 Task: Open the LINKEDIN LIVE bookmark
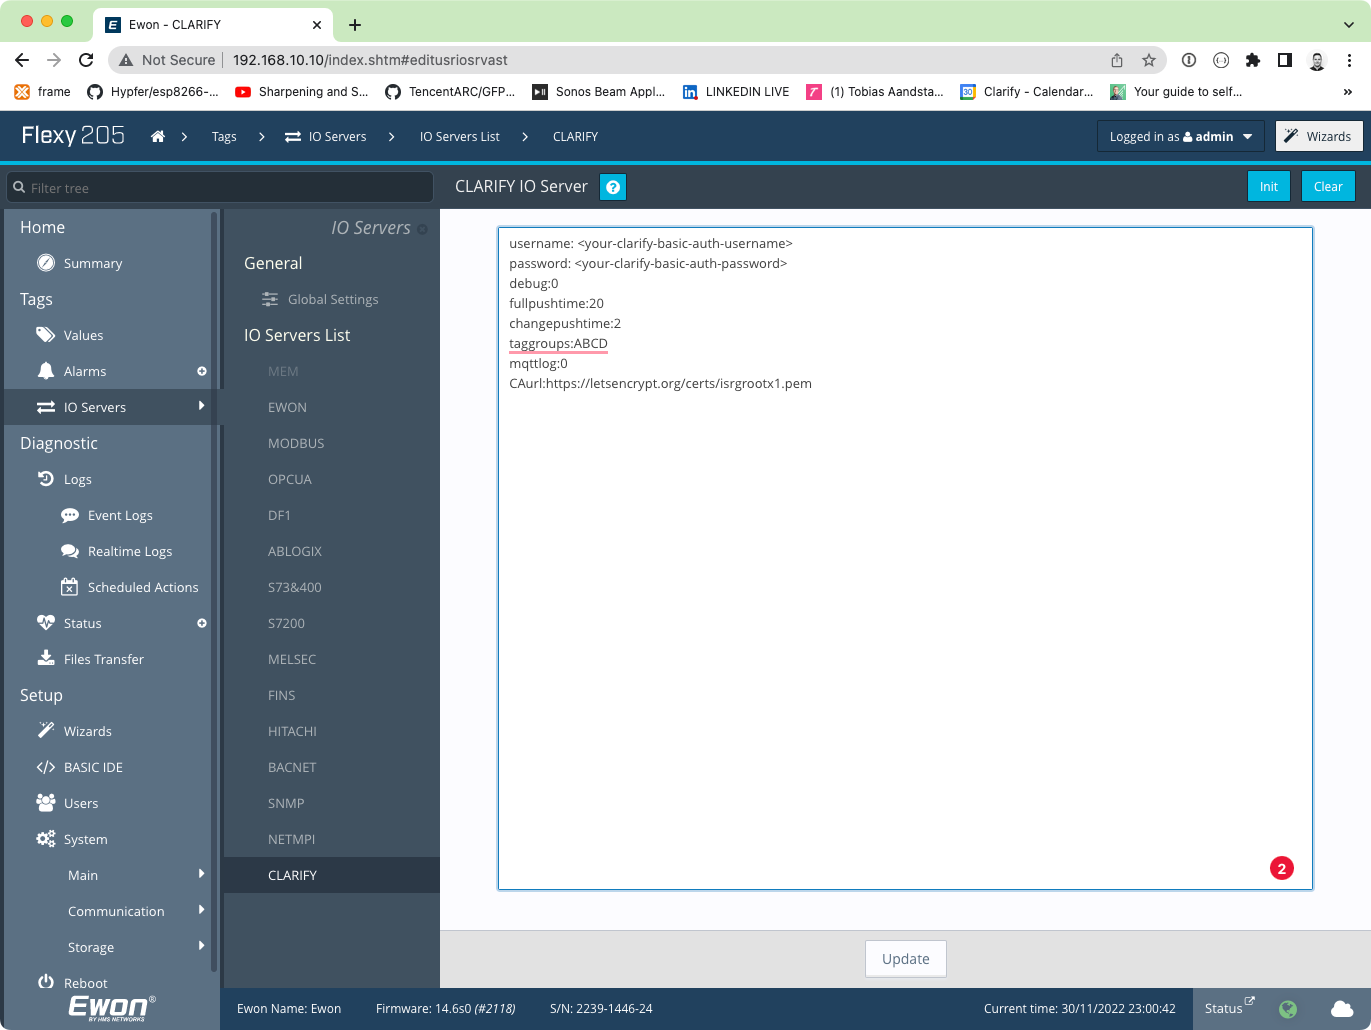point(736,92)
